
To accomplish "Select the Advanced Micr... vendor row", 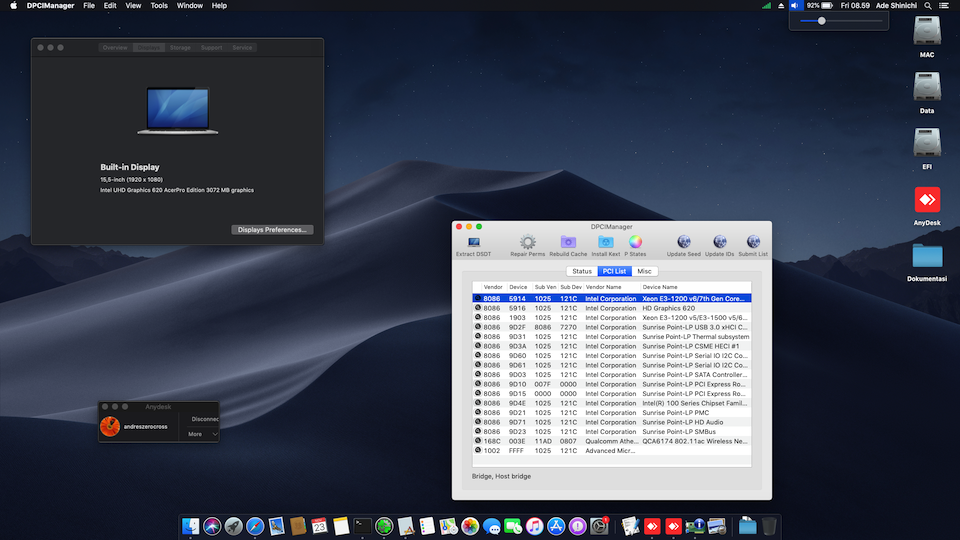I will click(612, 451).
